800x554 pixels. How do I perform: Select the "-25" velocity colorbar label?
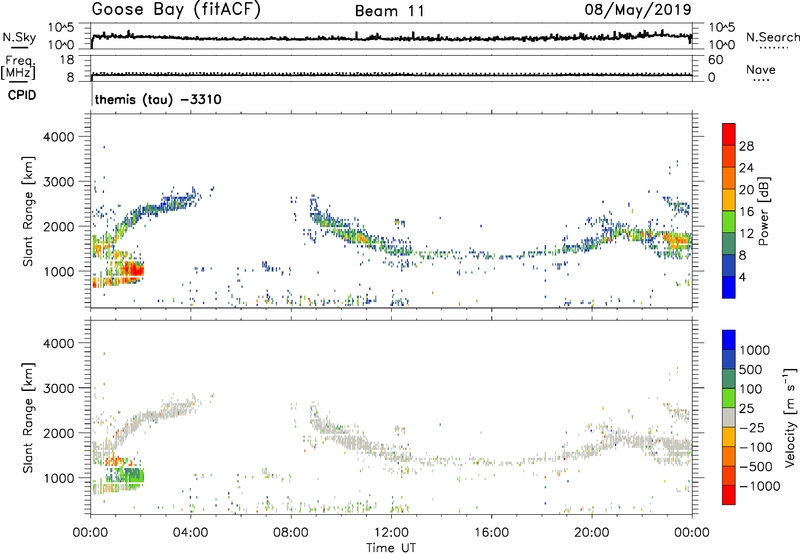tap(752, 428)
